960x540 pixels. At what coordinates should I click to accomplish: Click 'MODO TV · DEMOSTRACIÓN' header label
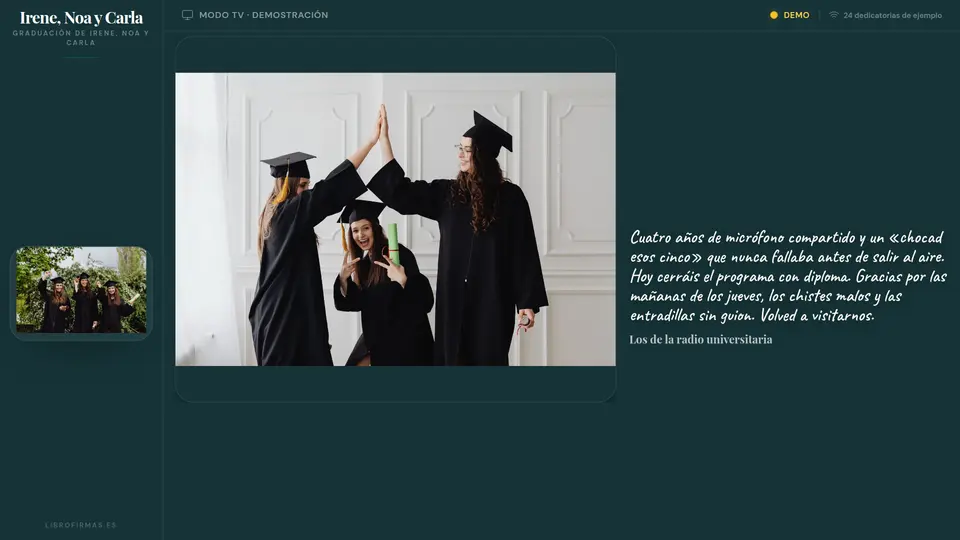[x=263, y=15]
